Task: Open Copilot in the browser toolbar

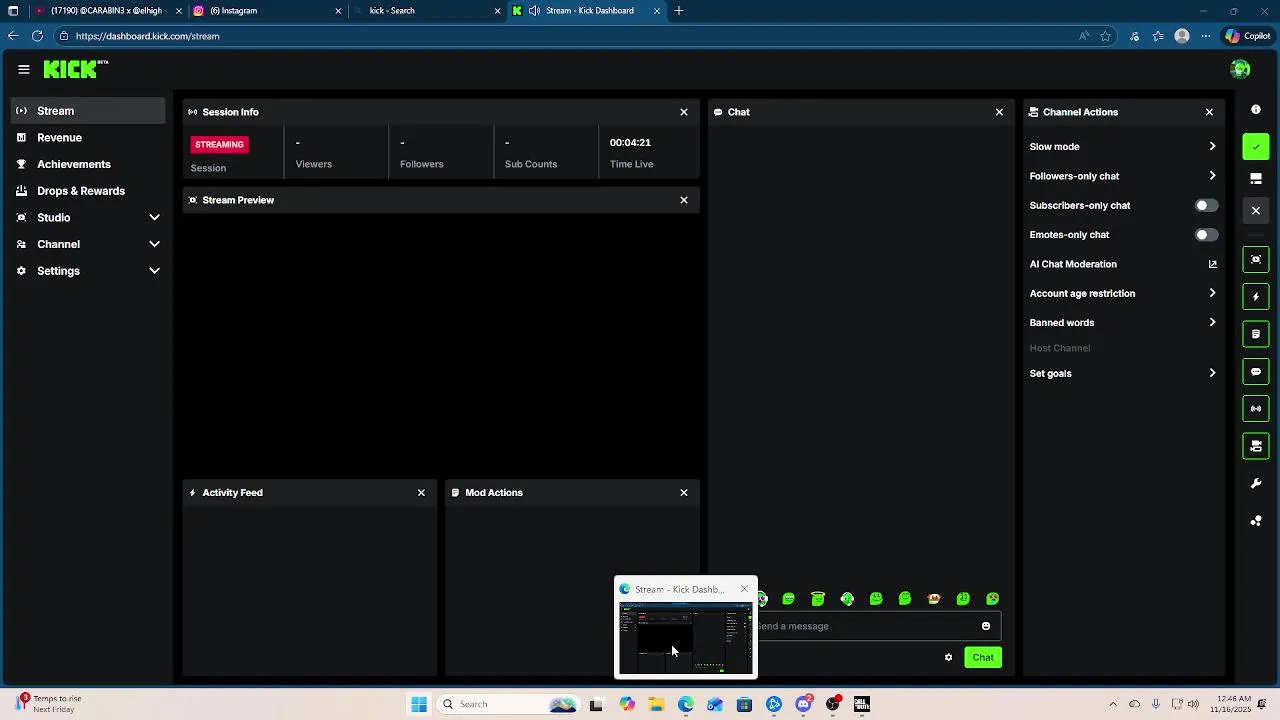Action: [x=1248, y=36]
